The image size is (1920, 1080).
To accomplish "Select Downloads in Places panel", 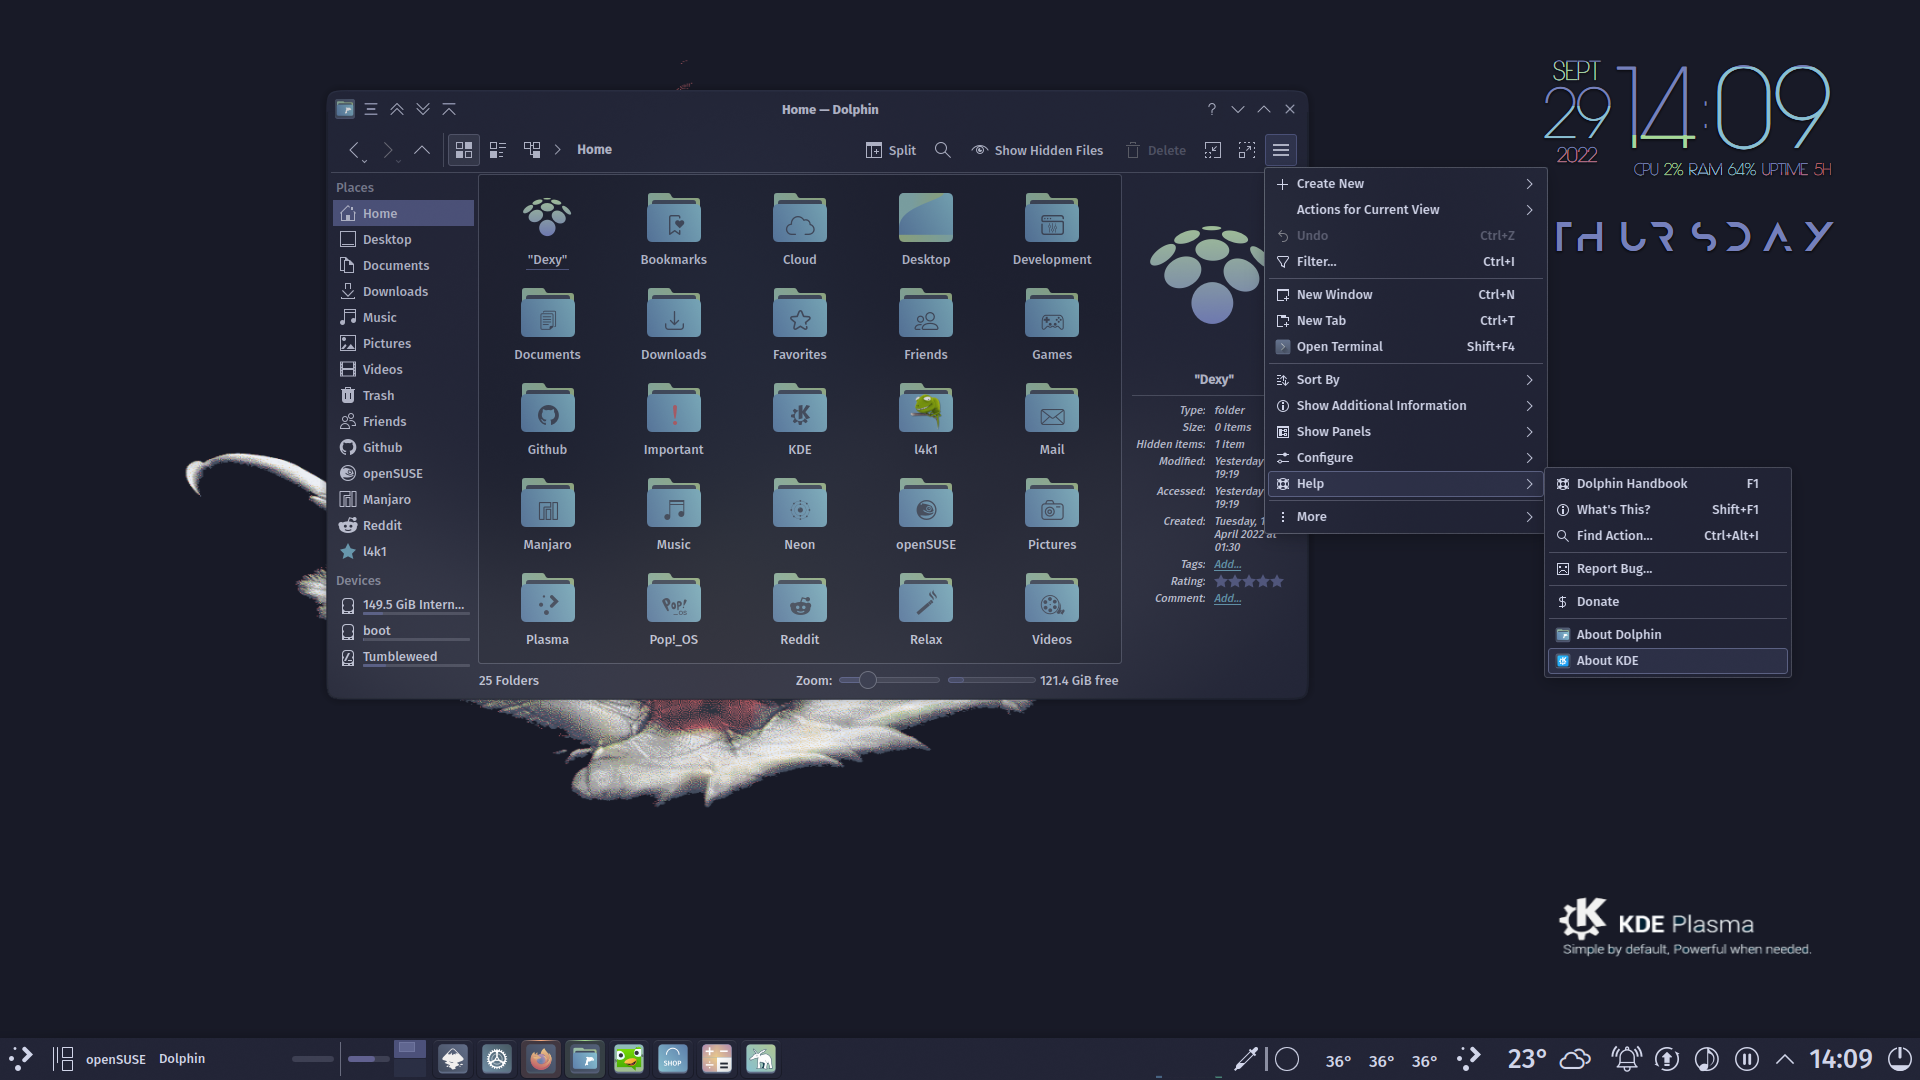I will tap(403, 291).
